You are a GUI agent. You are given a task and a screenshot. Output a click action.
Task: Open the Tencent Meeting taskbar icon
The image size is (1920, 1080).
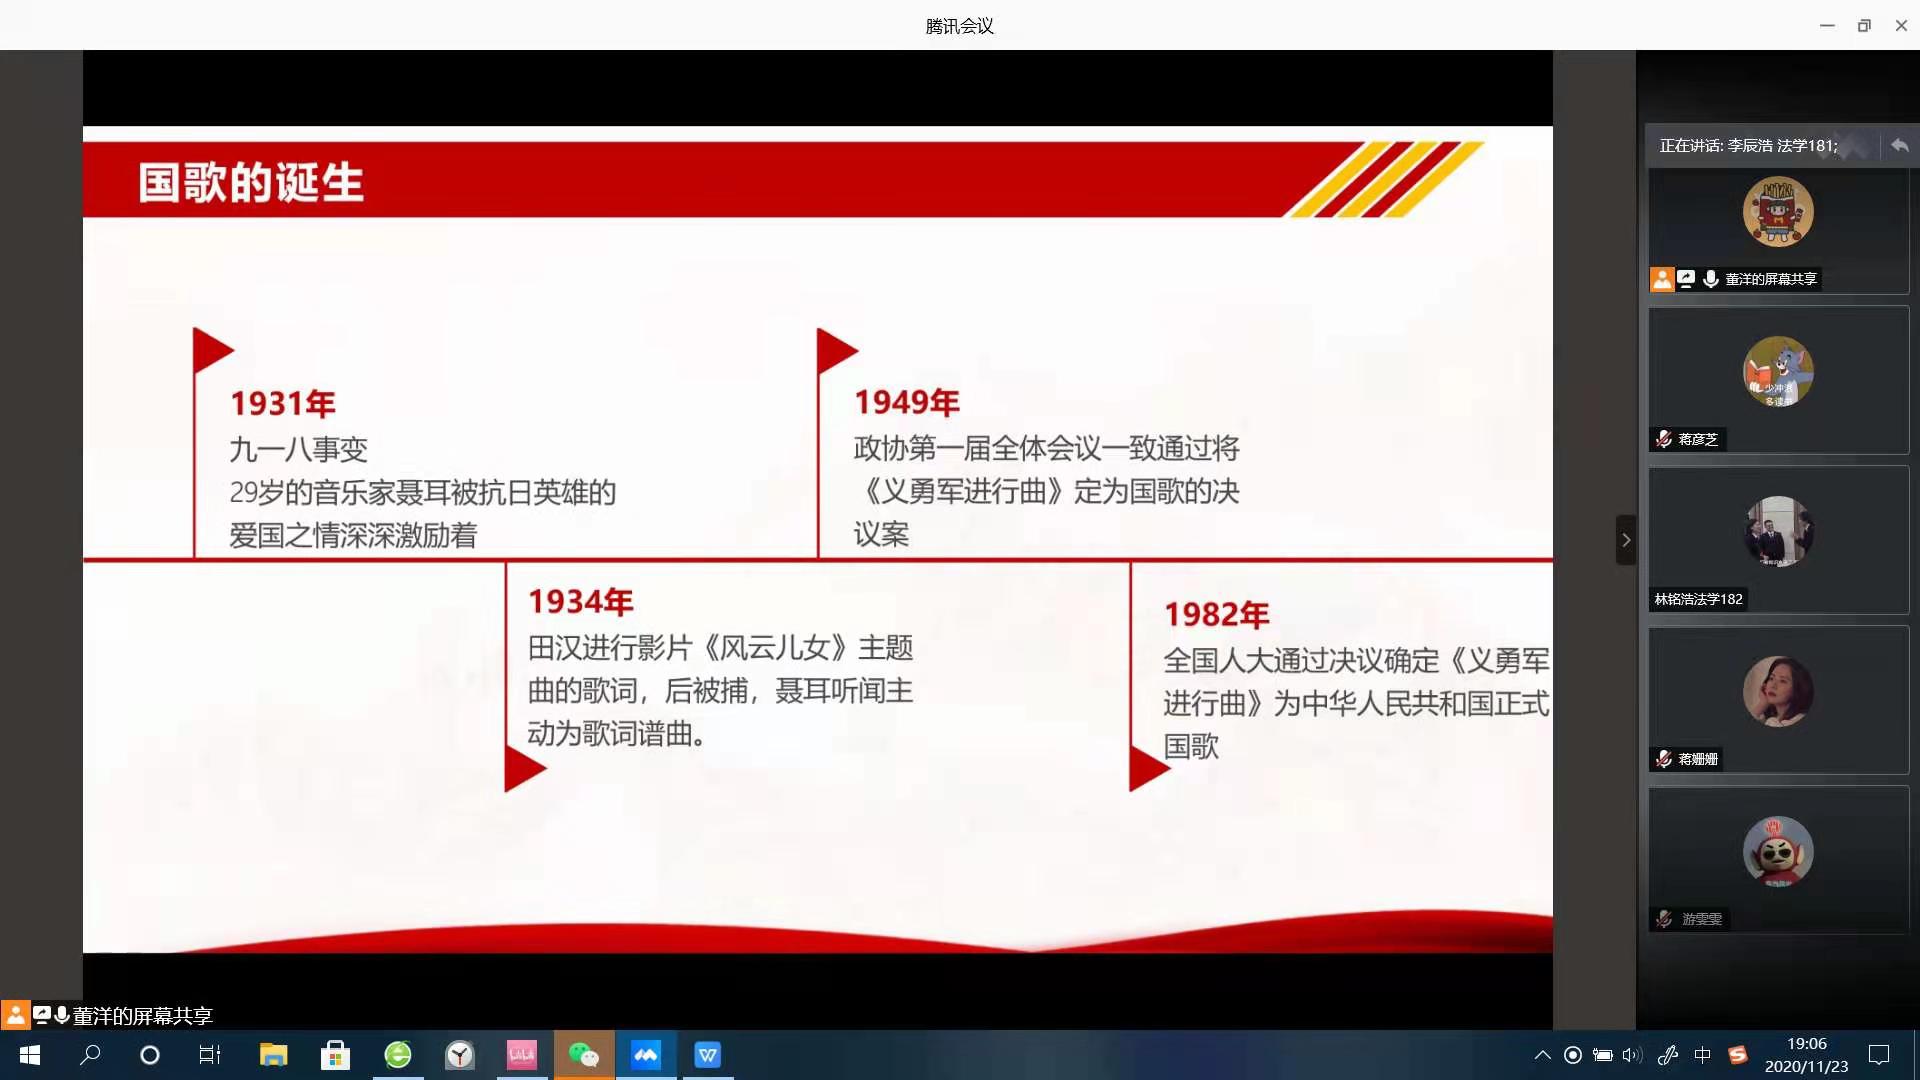(x=646, y=1055)
